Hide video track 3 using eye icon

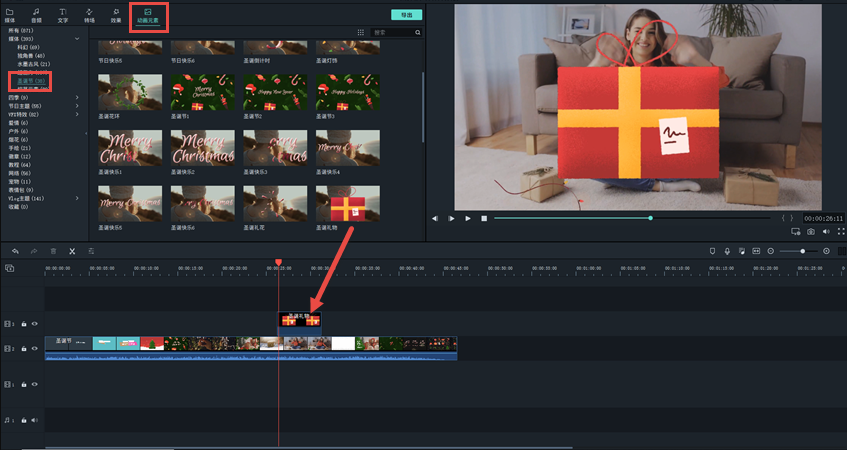coord(35,324)
